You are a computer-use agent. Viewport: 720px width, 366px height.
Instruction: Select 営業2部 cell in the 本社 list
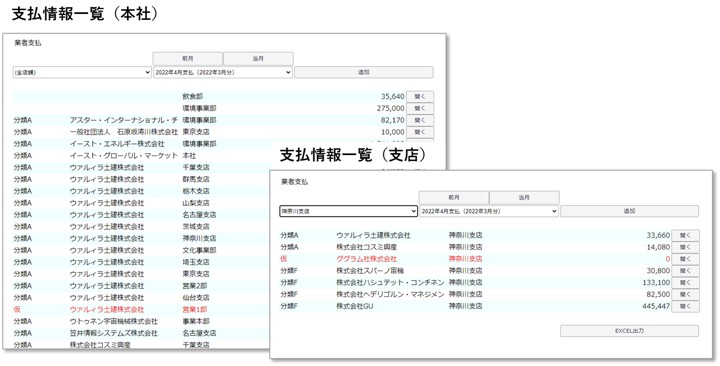pyautogui.click(x=195, y=287)
